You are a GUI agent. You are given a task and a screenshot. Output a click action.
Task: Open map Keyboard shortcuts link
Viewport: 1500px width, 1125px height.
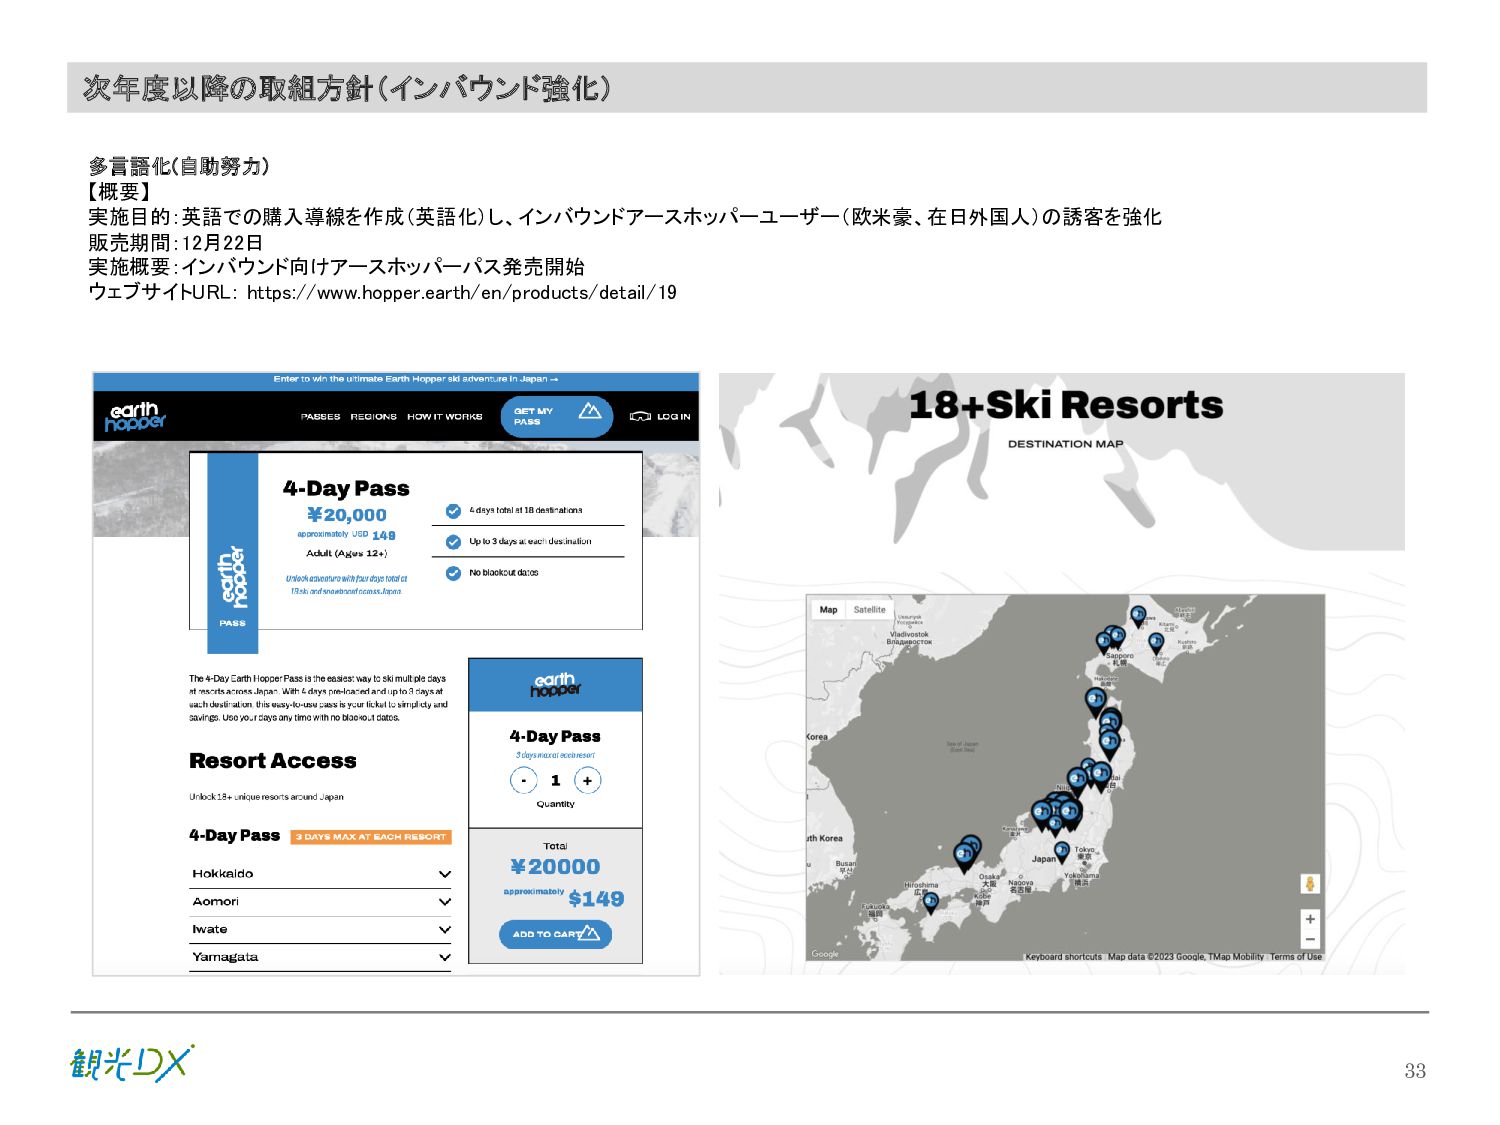click(1063, 957)
